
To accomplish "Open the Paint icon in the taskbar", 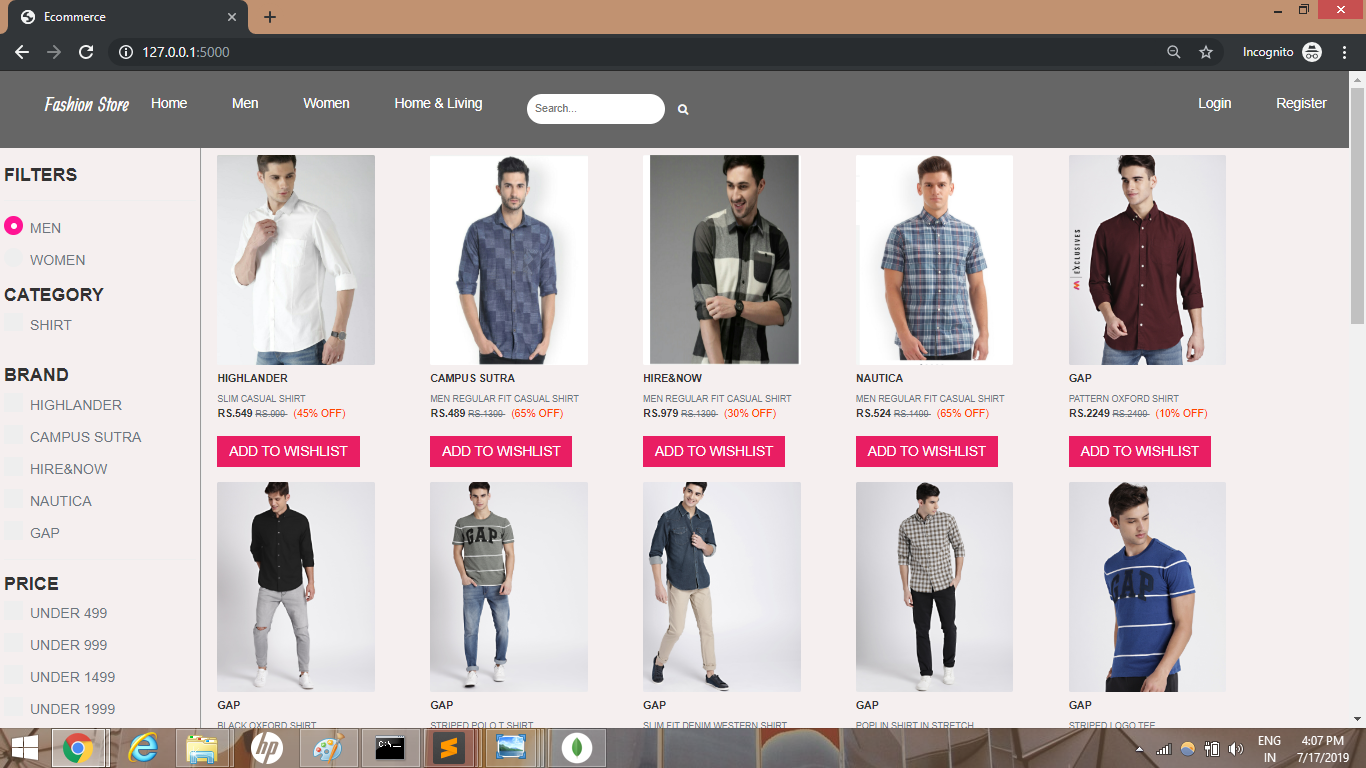I will click(x=328, y=748).
